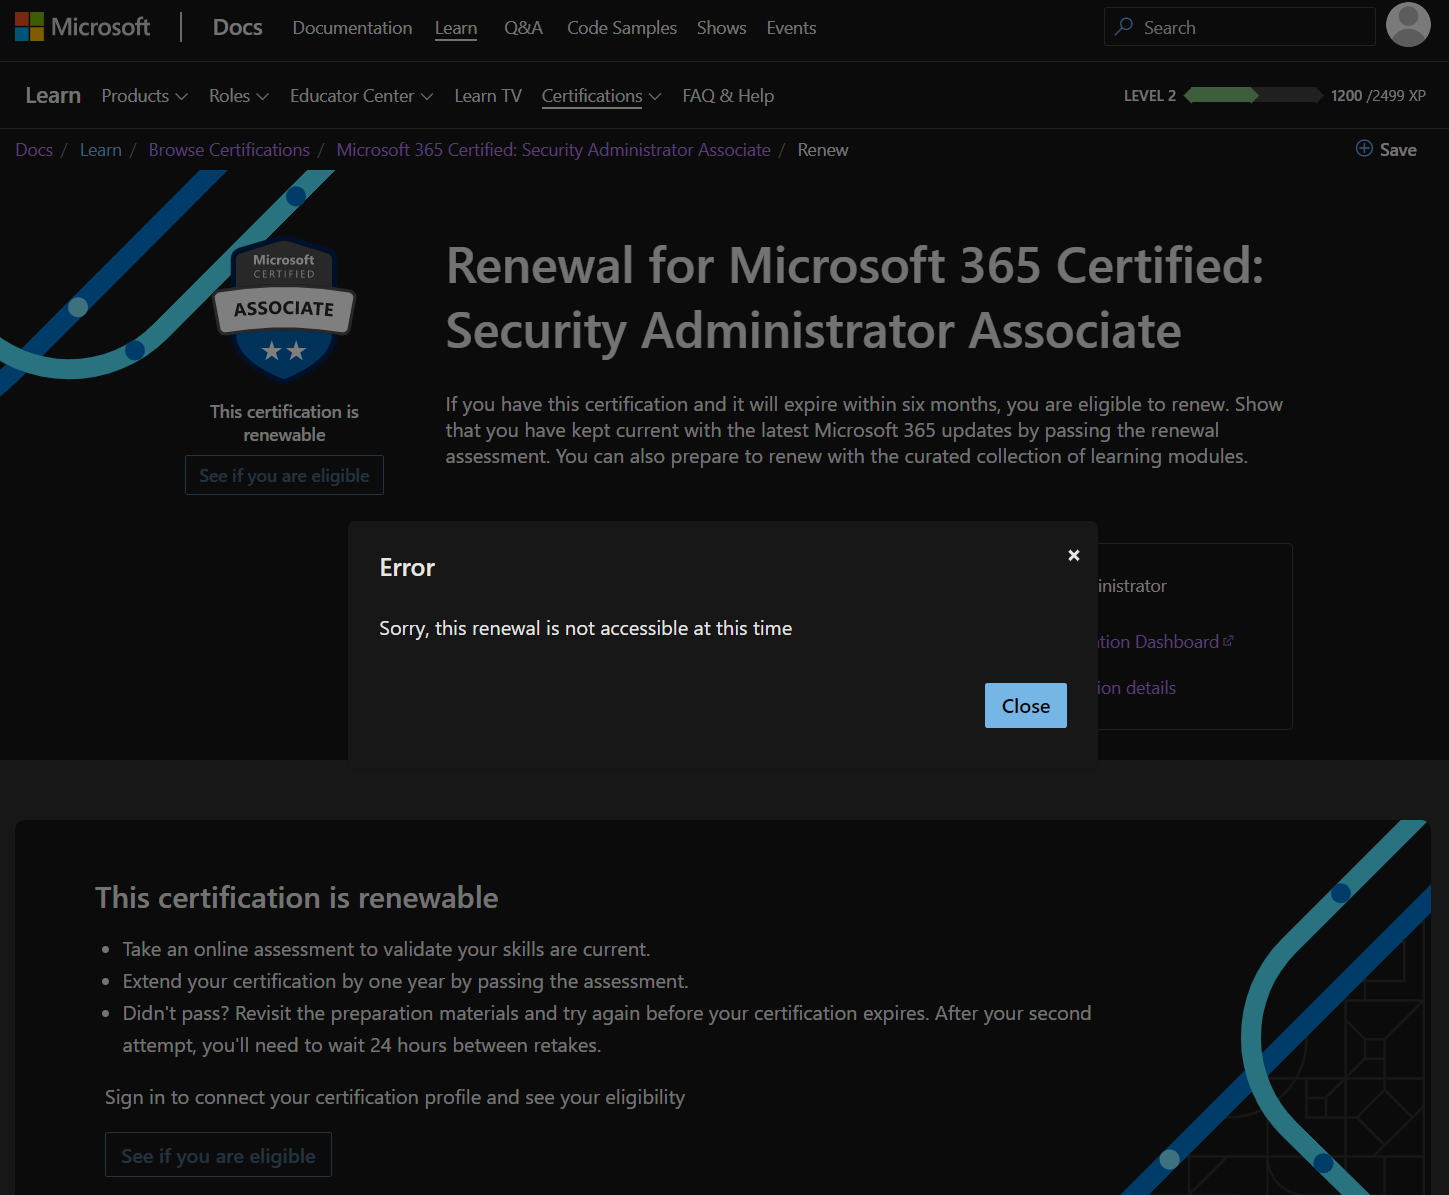Open the FAQ & Help section
This screenshot has height=1195, width=1449.
tap(728, 95)
